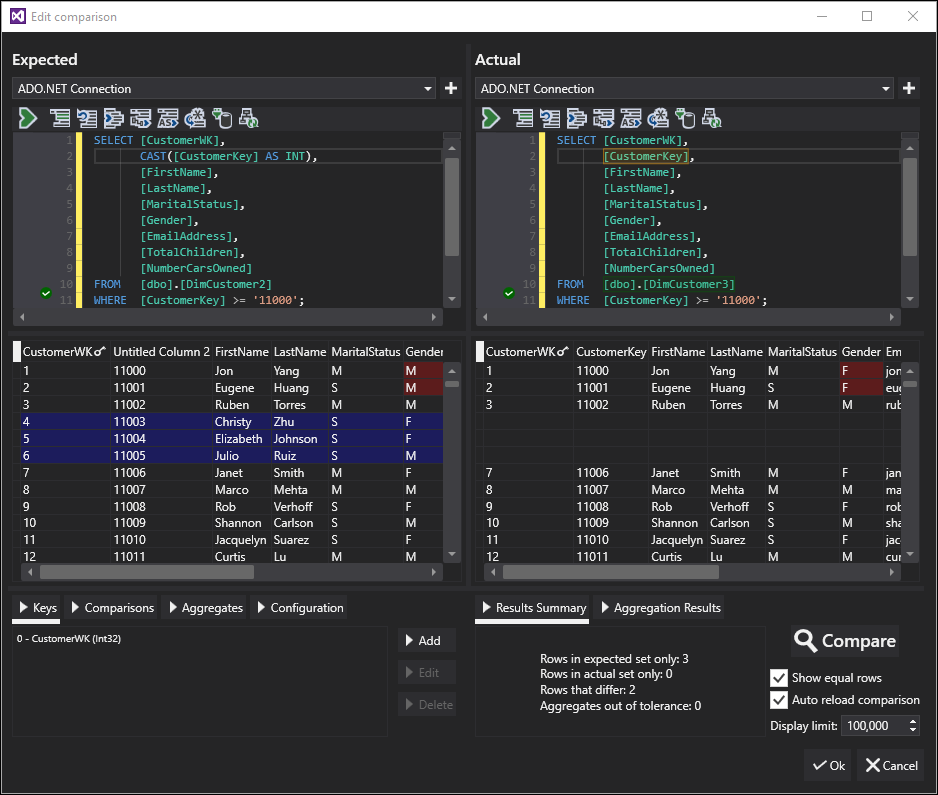The image size is (938, 795).
Task: Click the Delete key button
Action: click(427, 705)
